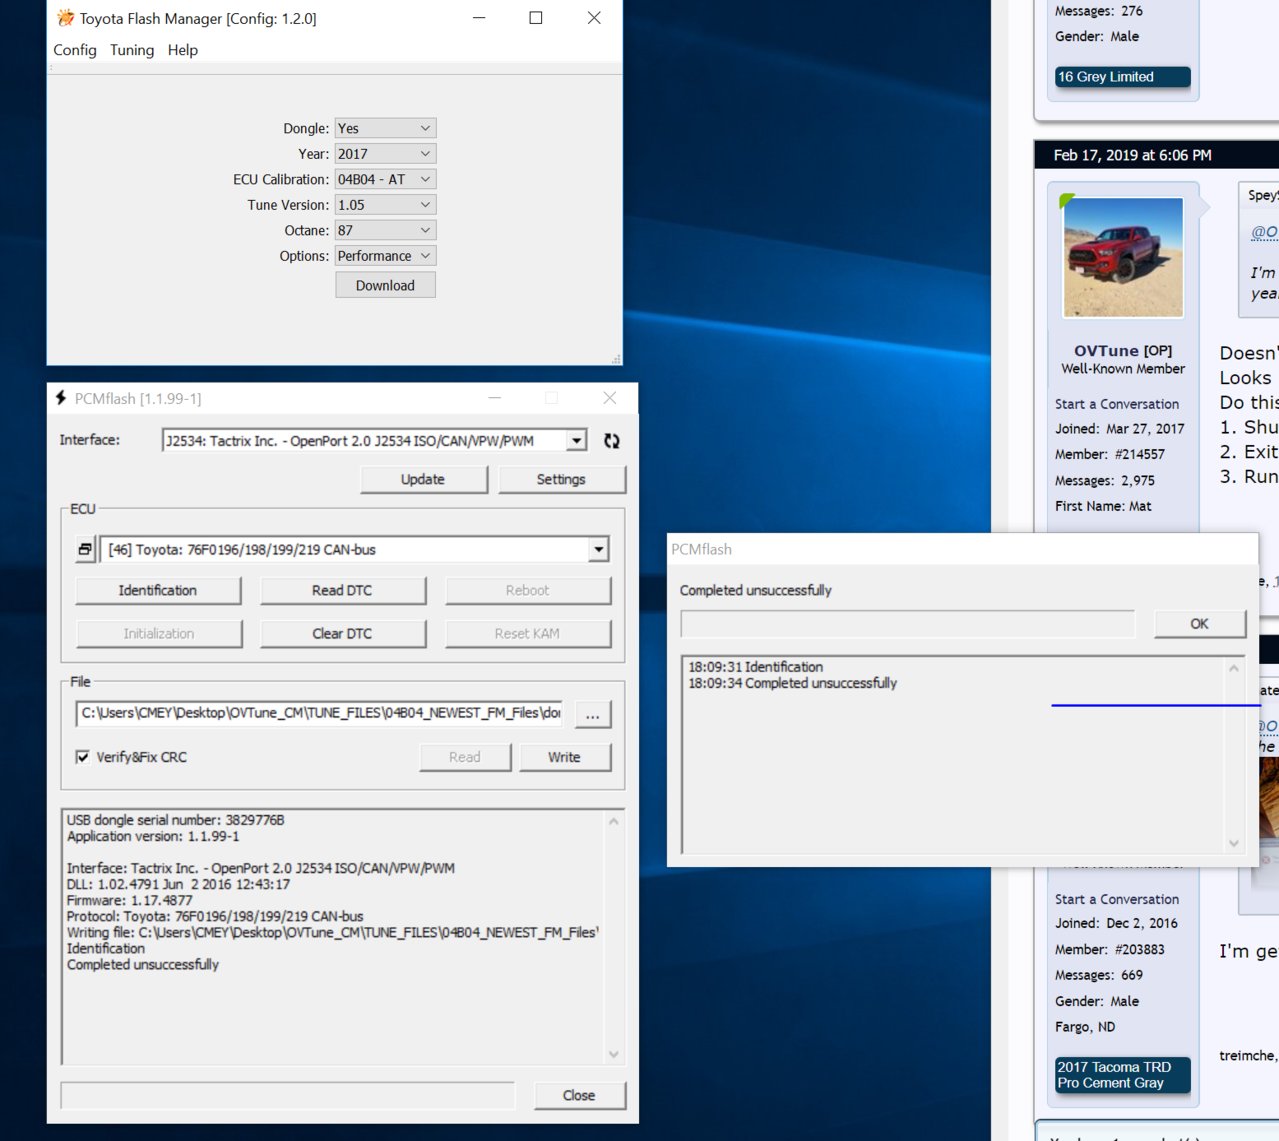
Task: Click OK in the PCMflash dialog
Action: 1199,623
